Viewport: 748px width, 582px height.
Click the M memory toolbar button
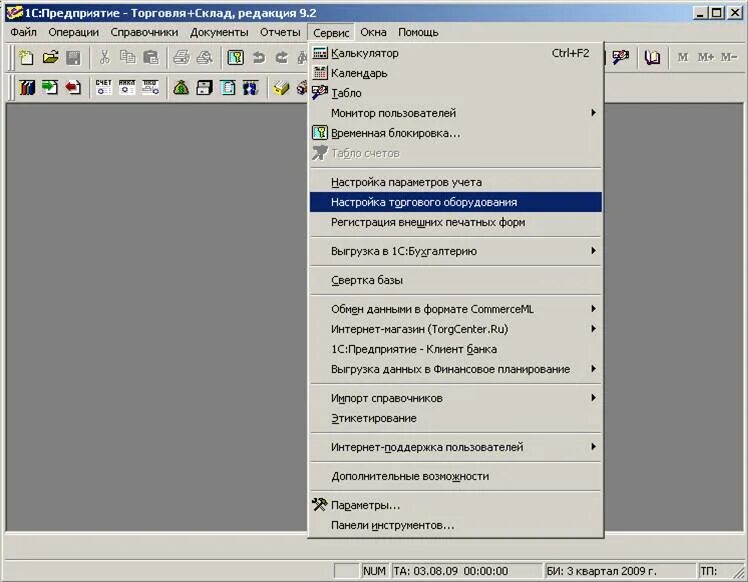click(683, 58)
